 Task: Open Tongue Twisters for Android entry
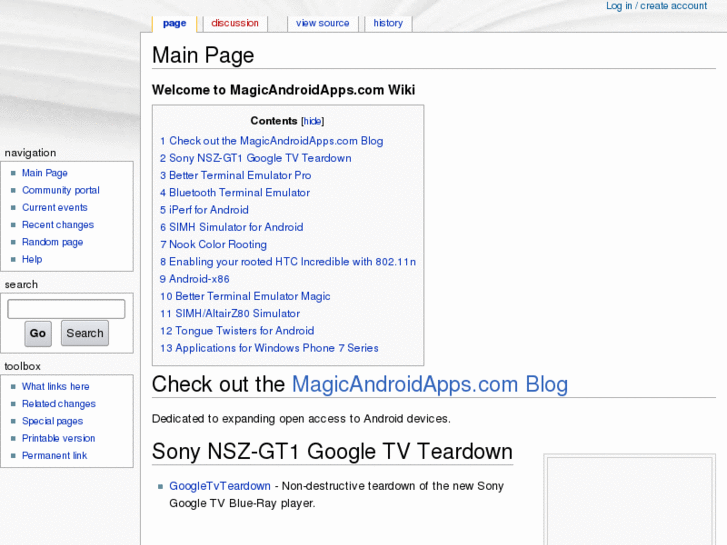tap(237, 331)
